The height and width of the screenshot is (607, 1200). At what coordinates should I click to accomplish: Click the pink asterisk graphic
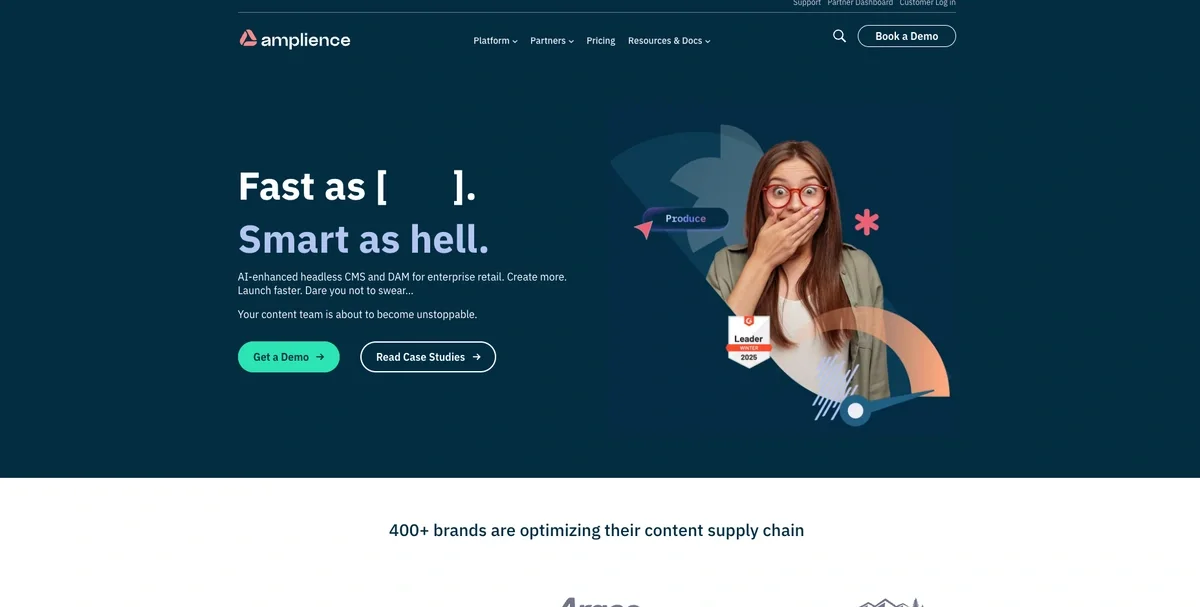point(867,222)
